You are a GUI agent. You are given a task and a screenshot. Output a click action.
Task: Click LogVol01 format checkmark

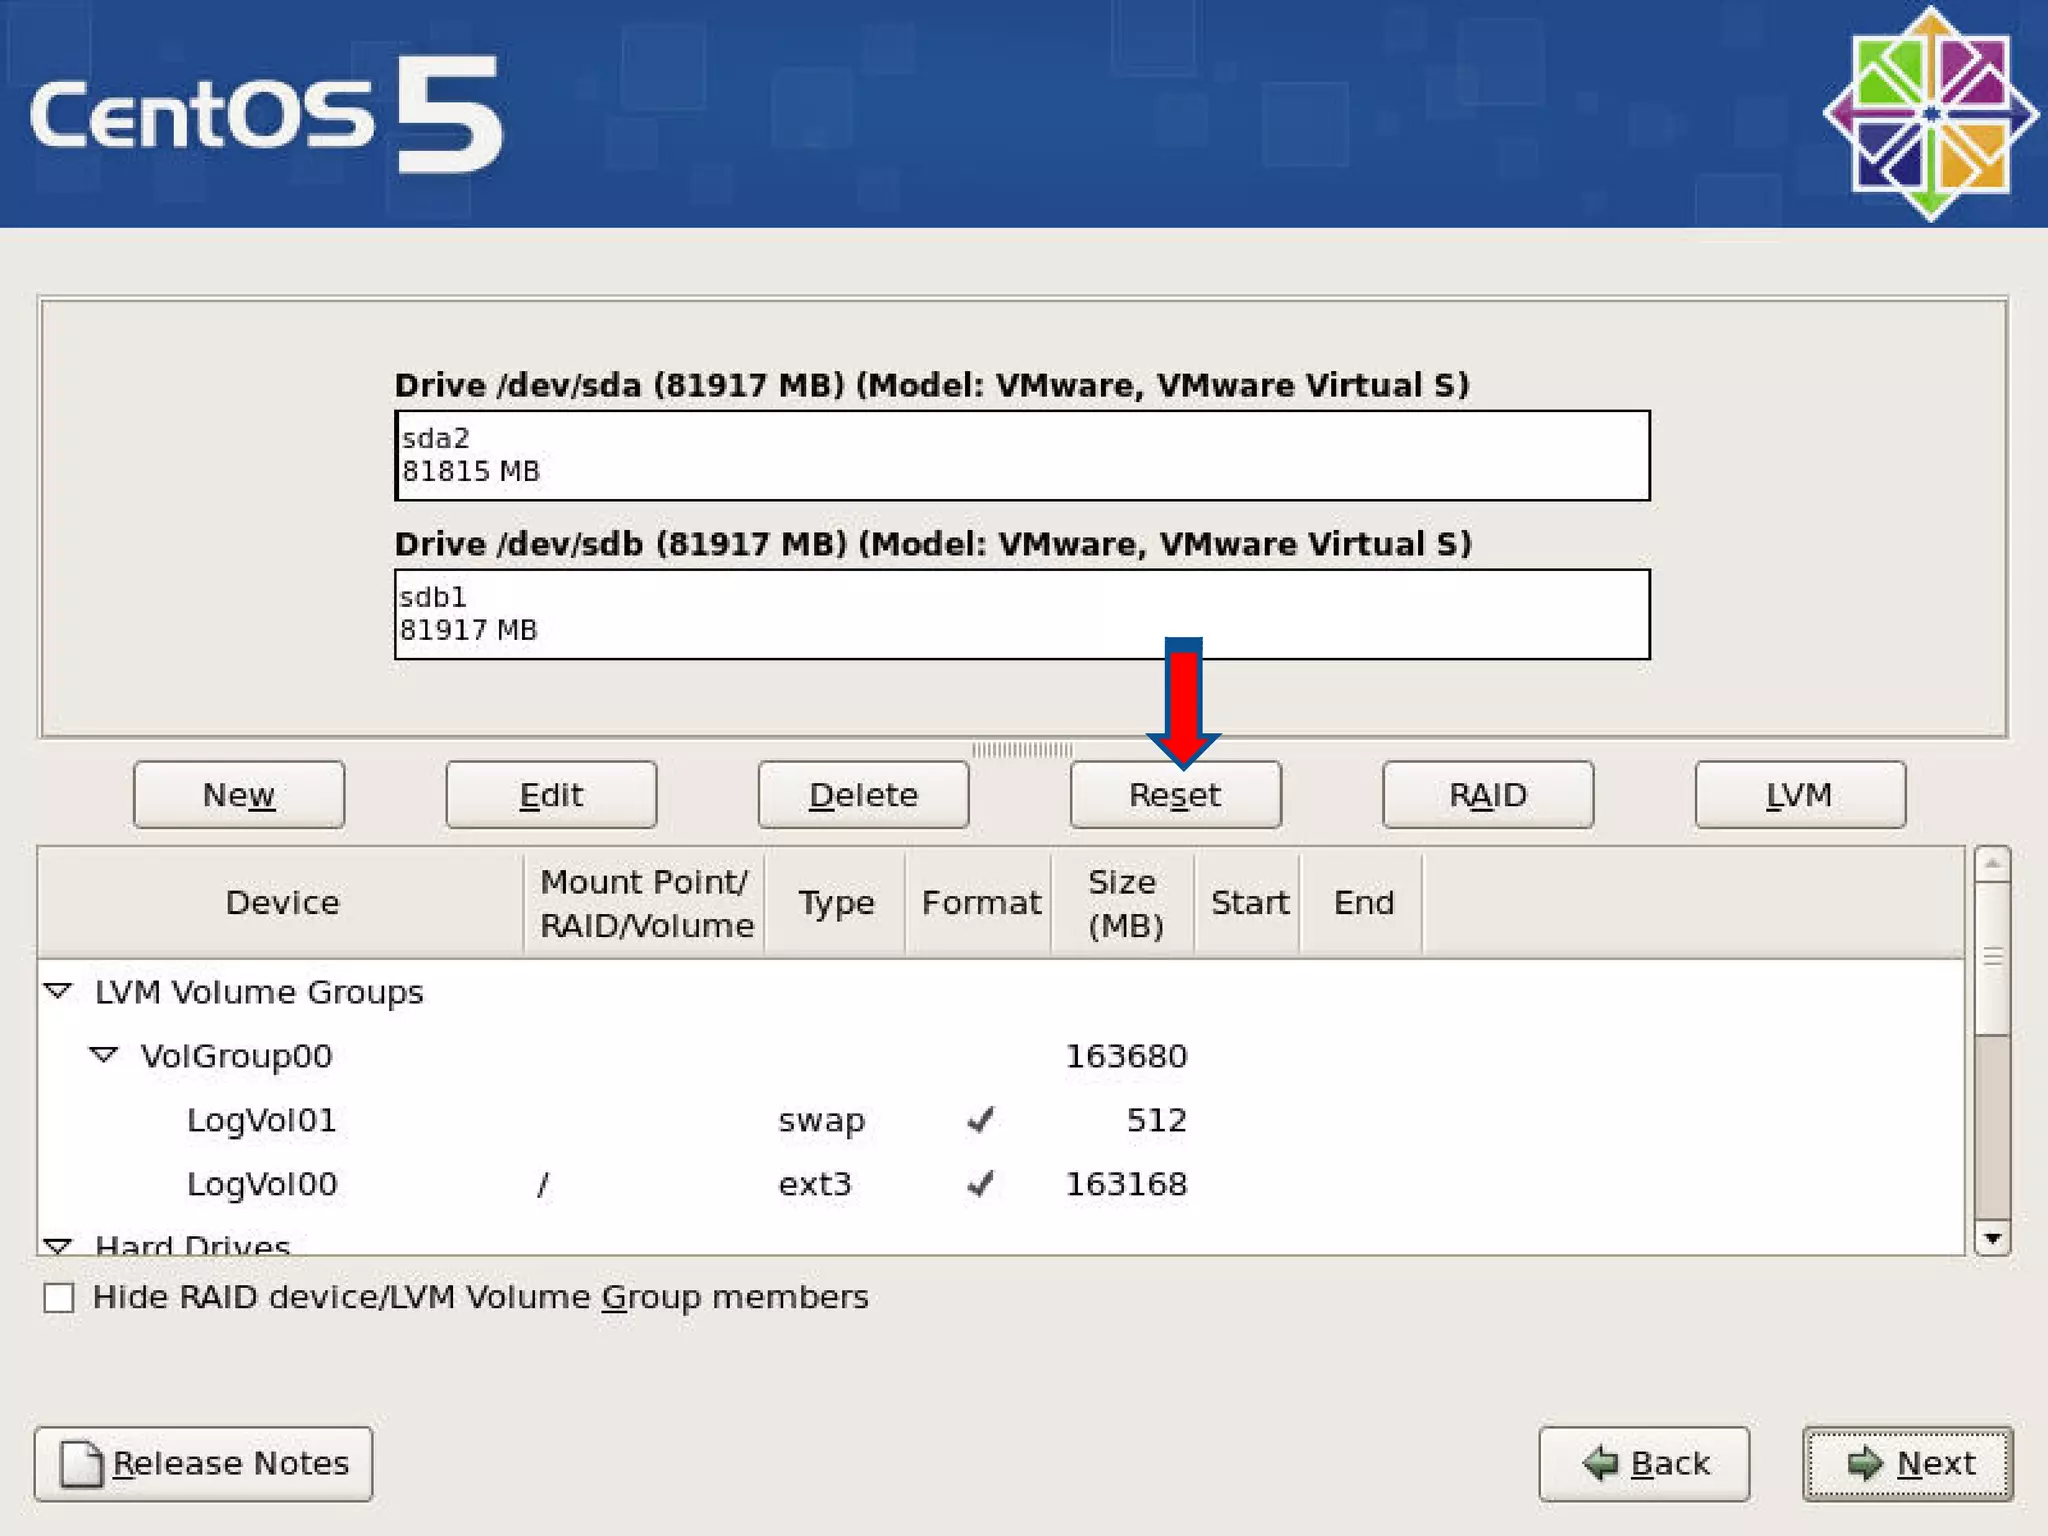pyautogui.click(x=981, y=1120)
